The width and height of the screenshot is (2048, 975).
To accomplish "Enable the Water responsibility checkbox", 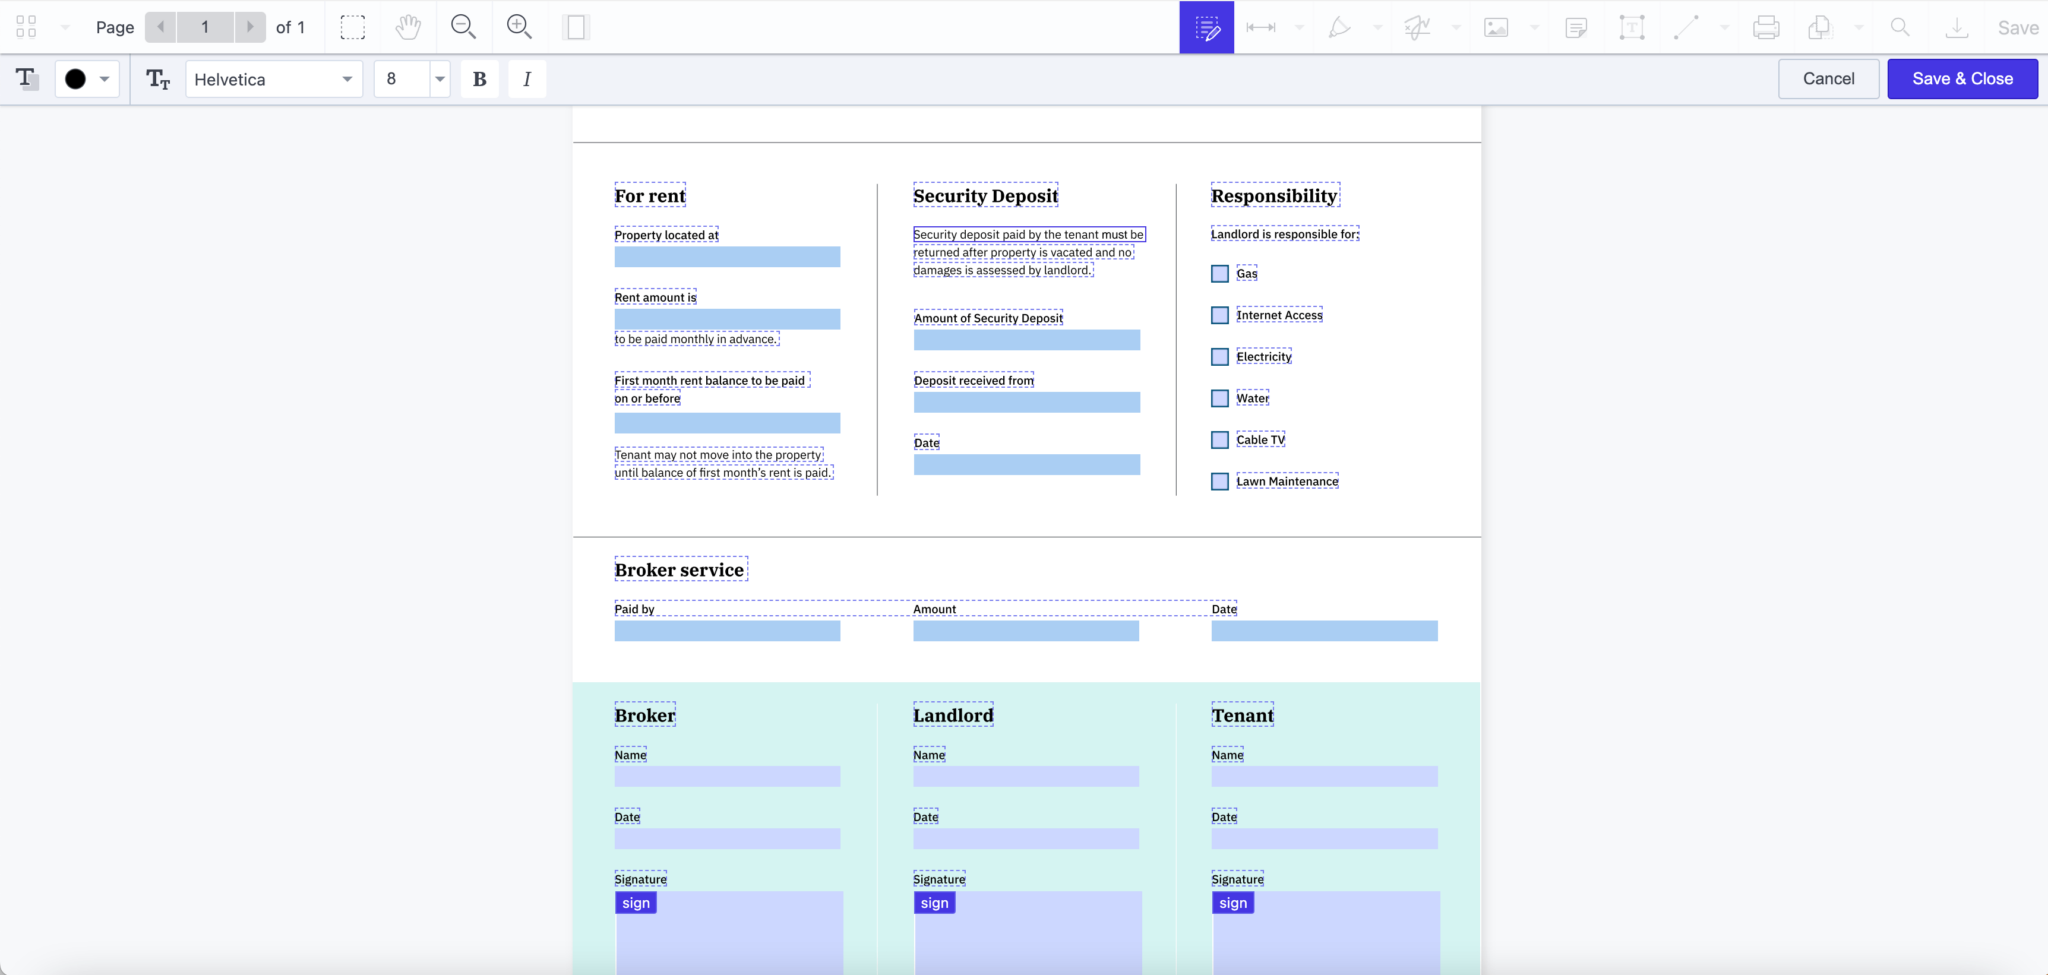I will 1219,398.
